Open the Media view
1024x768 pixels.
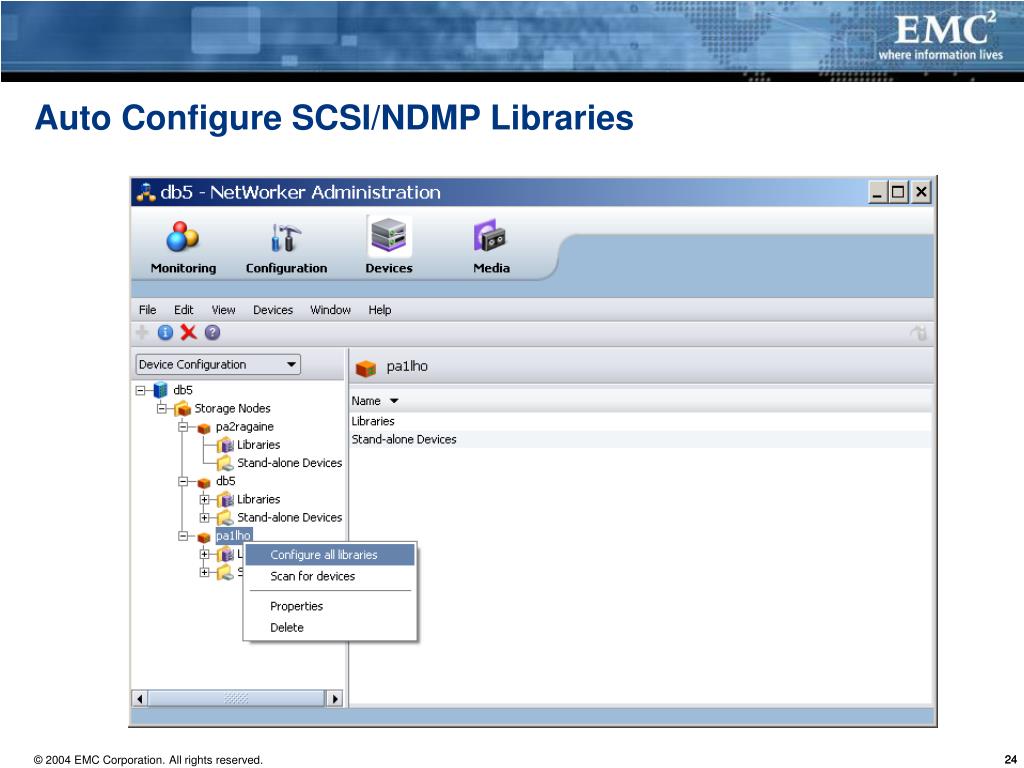[x=491, y=248]
